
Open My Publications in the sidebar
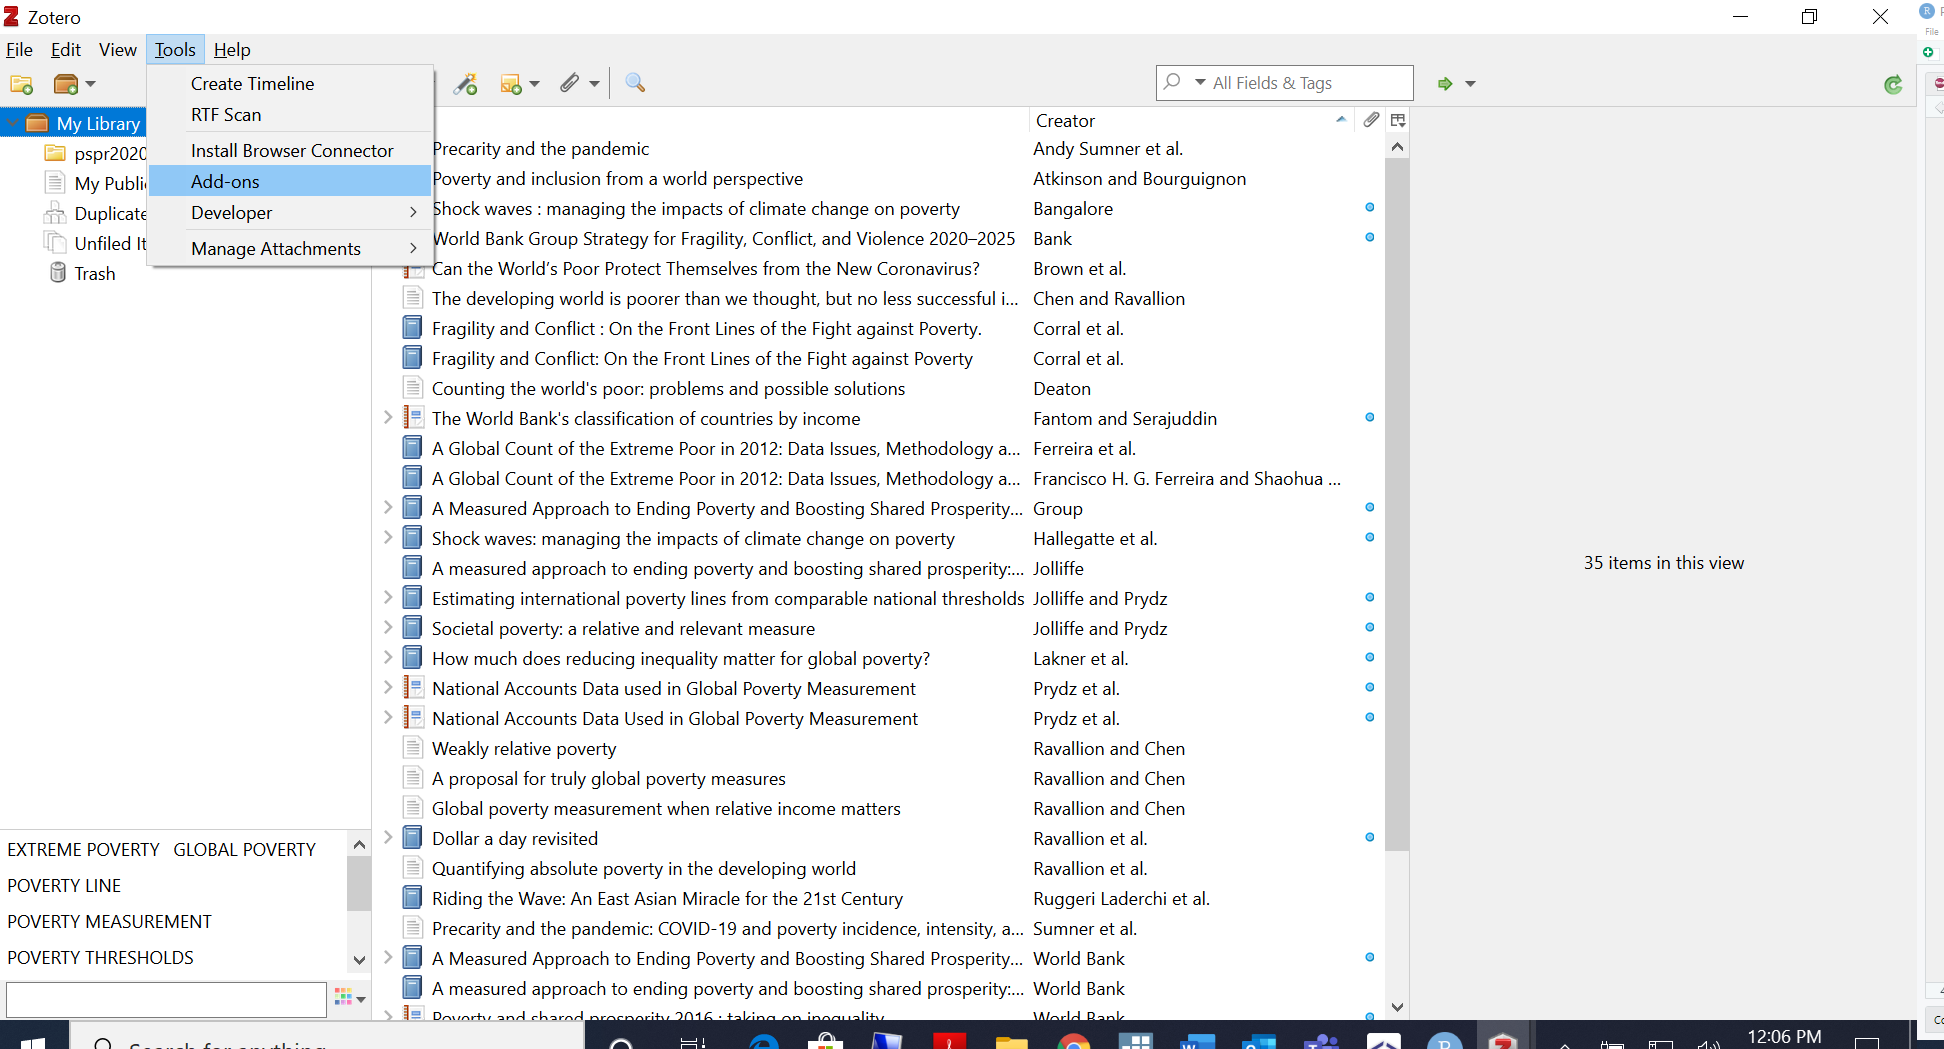pos(110,183)
